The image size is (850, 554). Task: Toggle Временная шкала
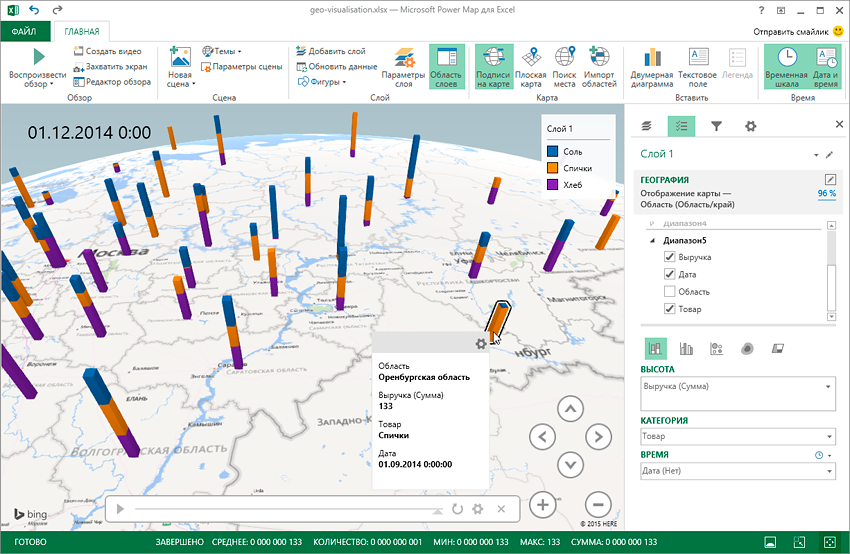[x=787, y=67]
